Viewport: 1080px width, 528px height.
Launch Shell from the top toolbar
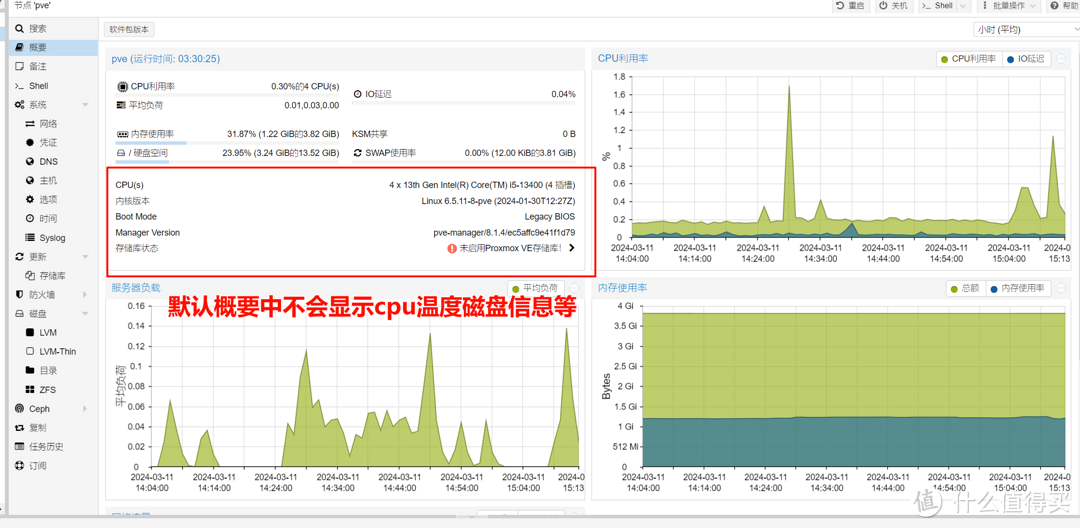[937, 6]
